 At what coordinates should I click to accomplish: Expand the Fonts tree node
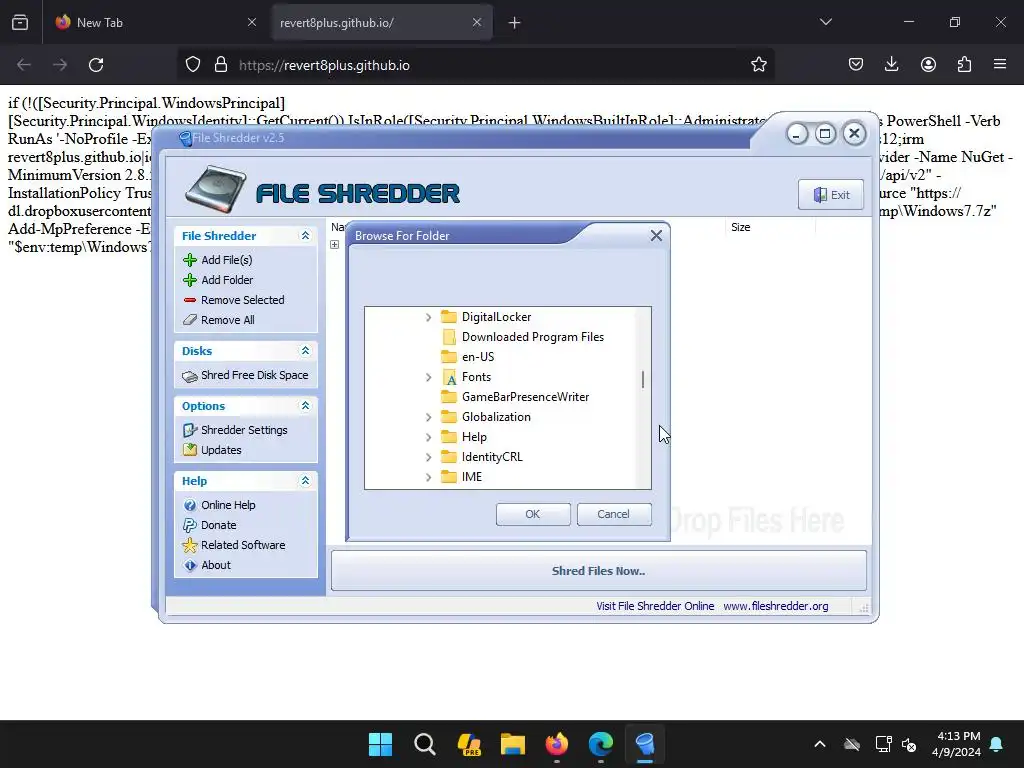(x=428, y=377)
